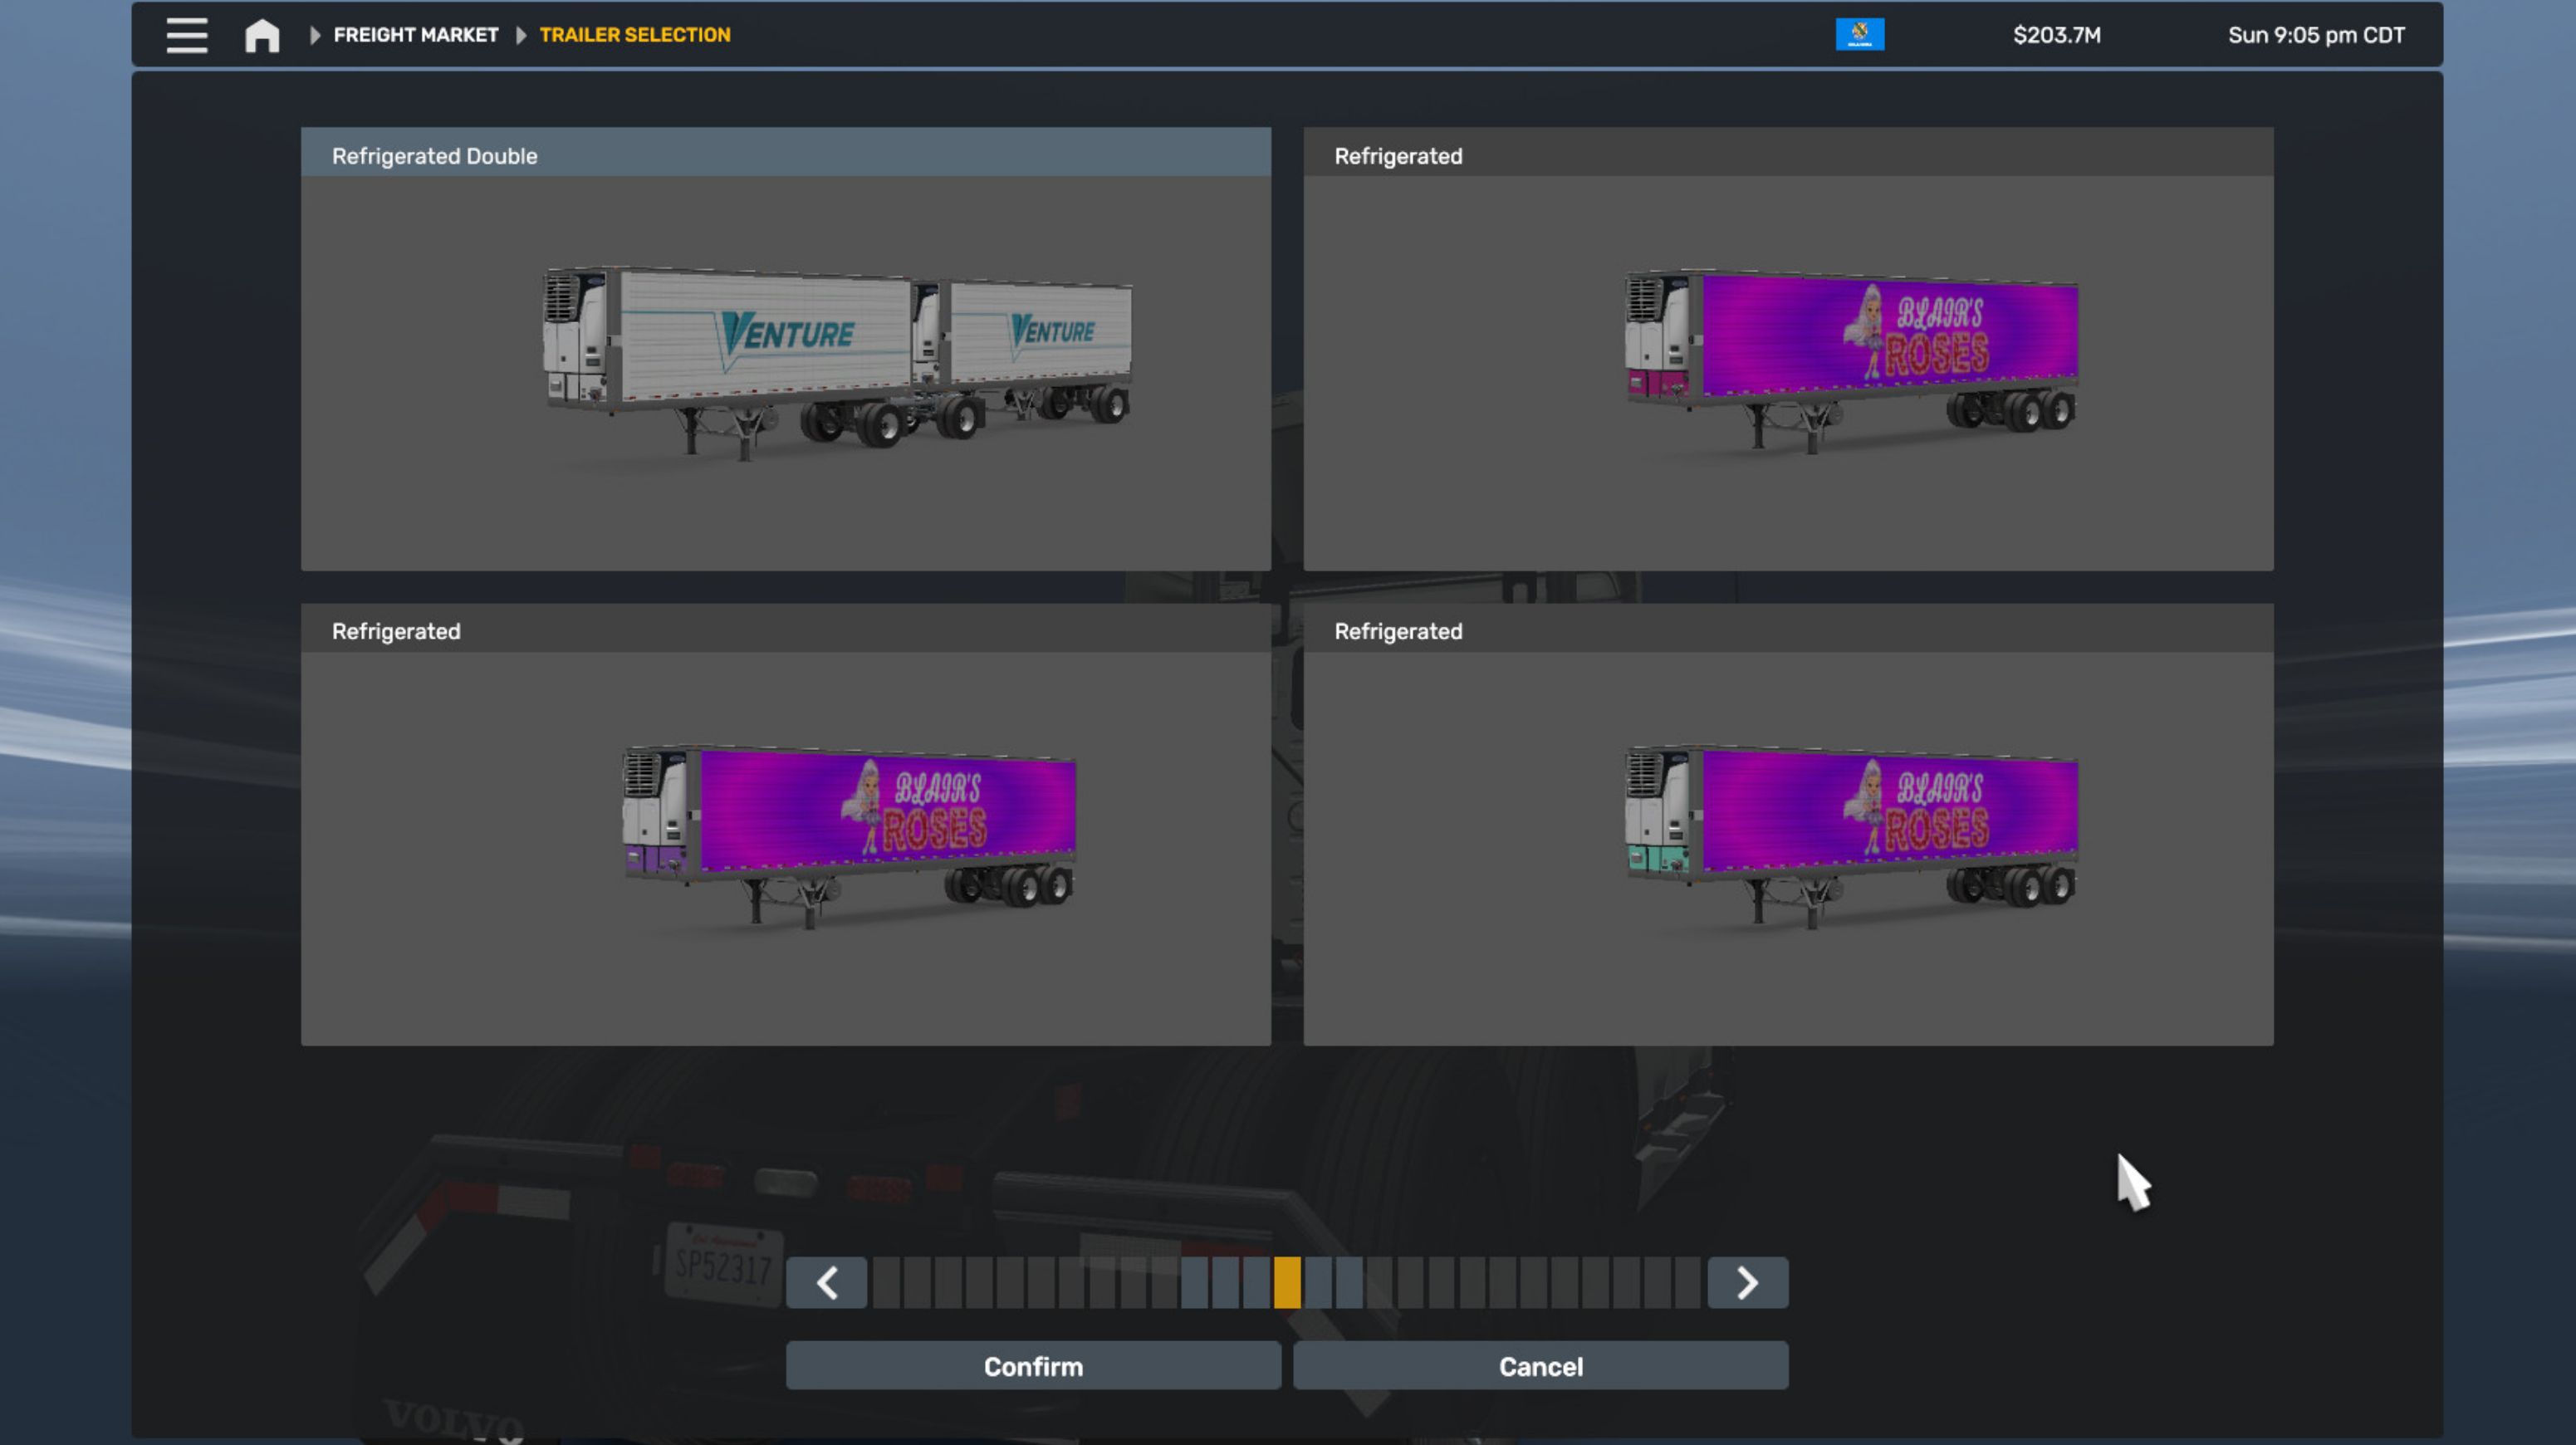Go to next trailer page arrow
This screenshot has height=1445, width=2576.
pos(1747,1282)
